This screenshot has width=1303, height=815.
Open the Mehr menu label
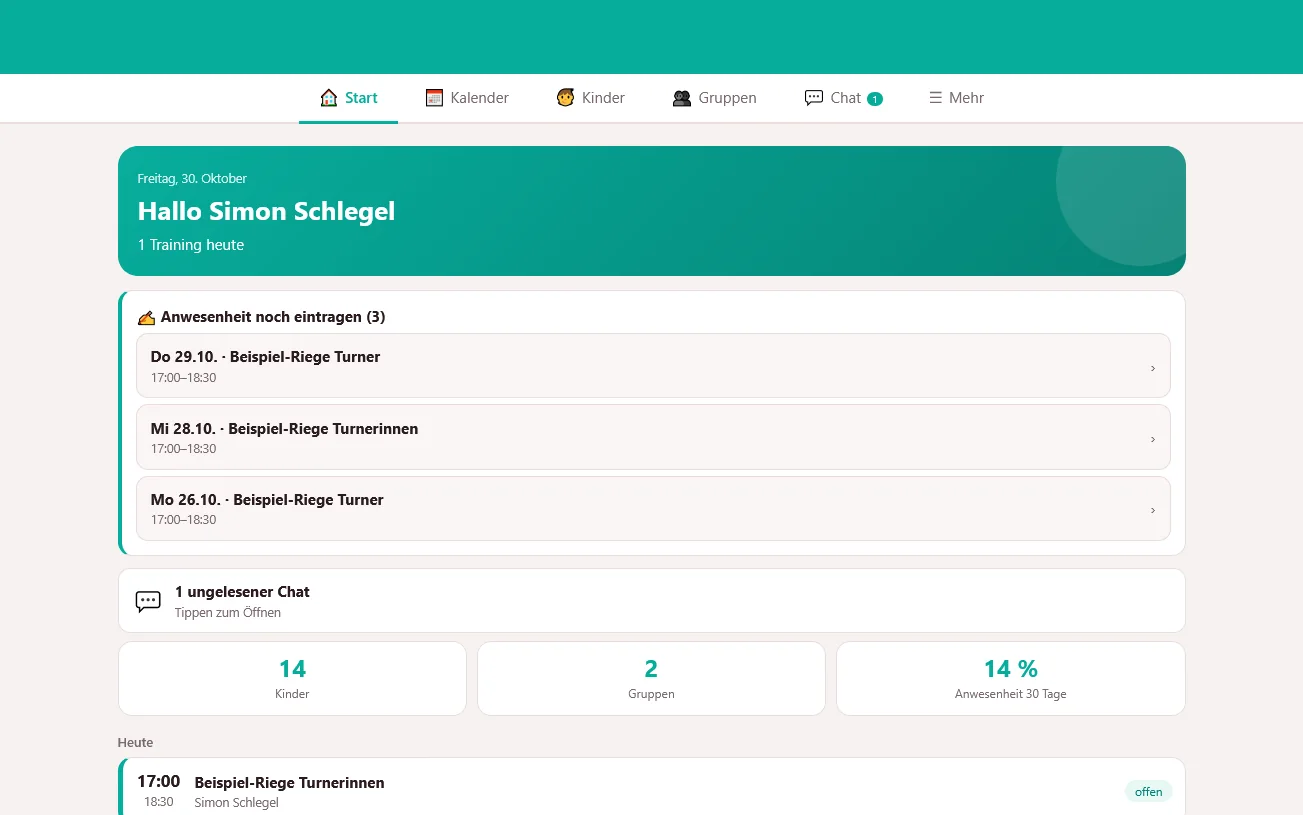point(966,98)
